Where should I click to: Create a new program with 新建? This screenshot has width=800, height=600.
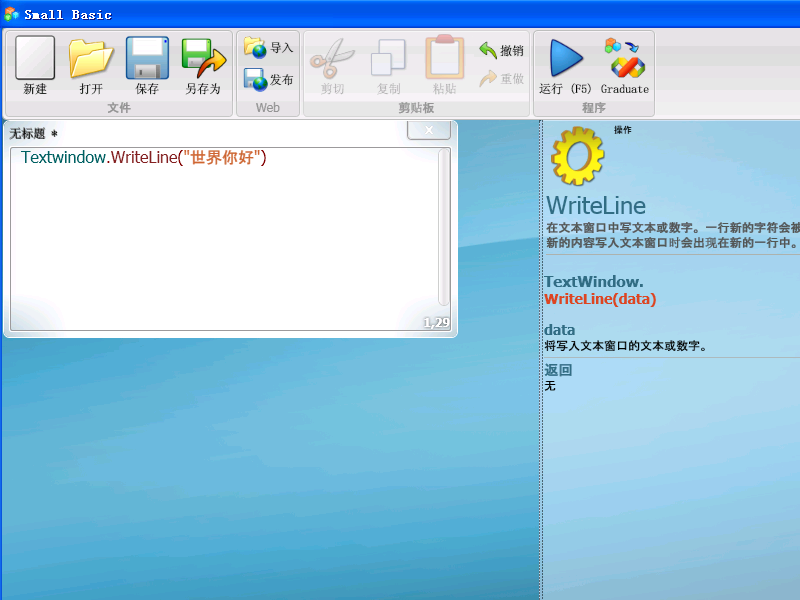pyautogui.click(x=35, y=60)
